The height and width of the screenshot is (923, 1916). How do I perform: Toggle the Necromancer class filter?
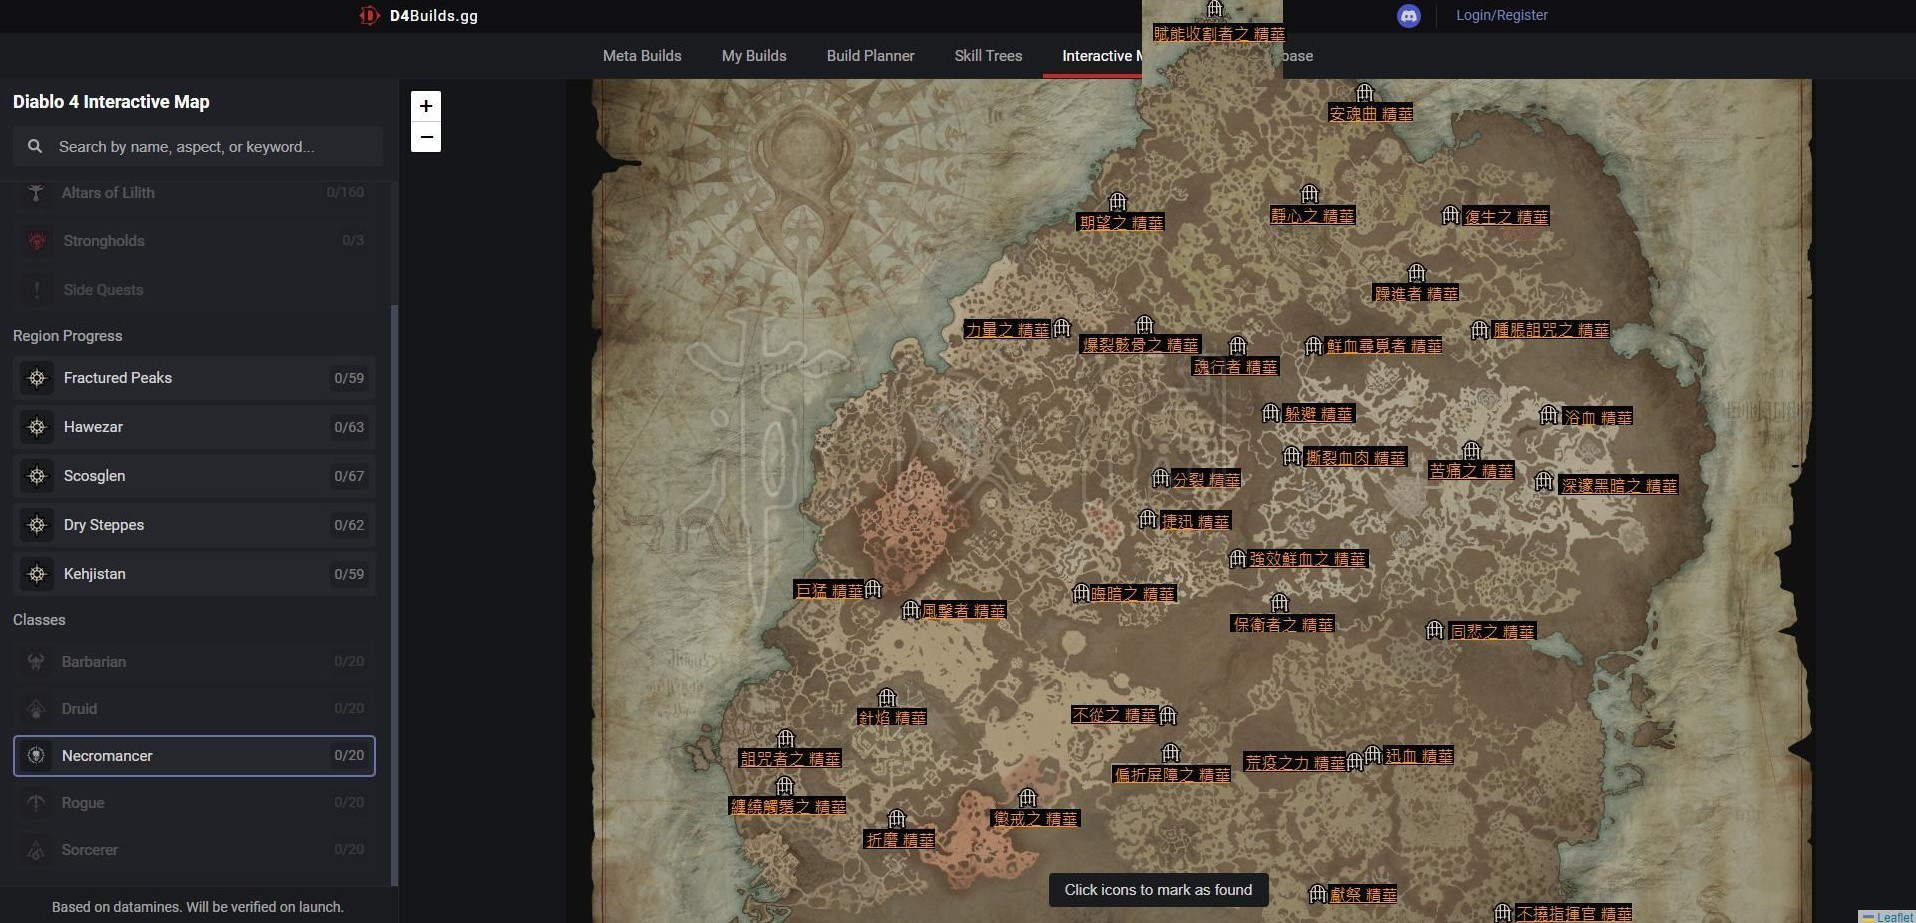pyautogui.click(x=194, y=756)
